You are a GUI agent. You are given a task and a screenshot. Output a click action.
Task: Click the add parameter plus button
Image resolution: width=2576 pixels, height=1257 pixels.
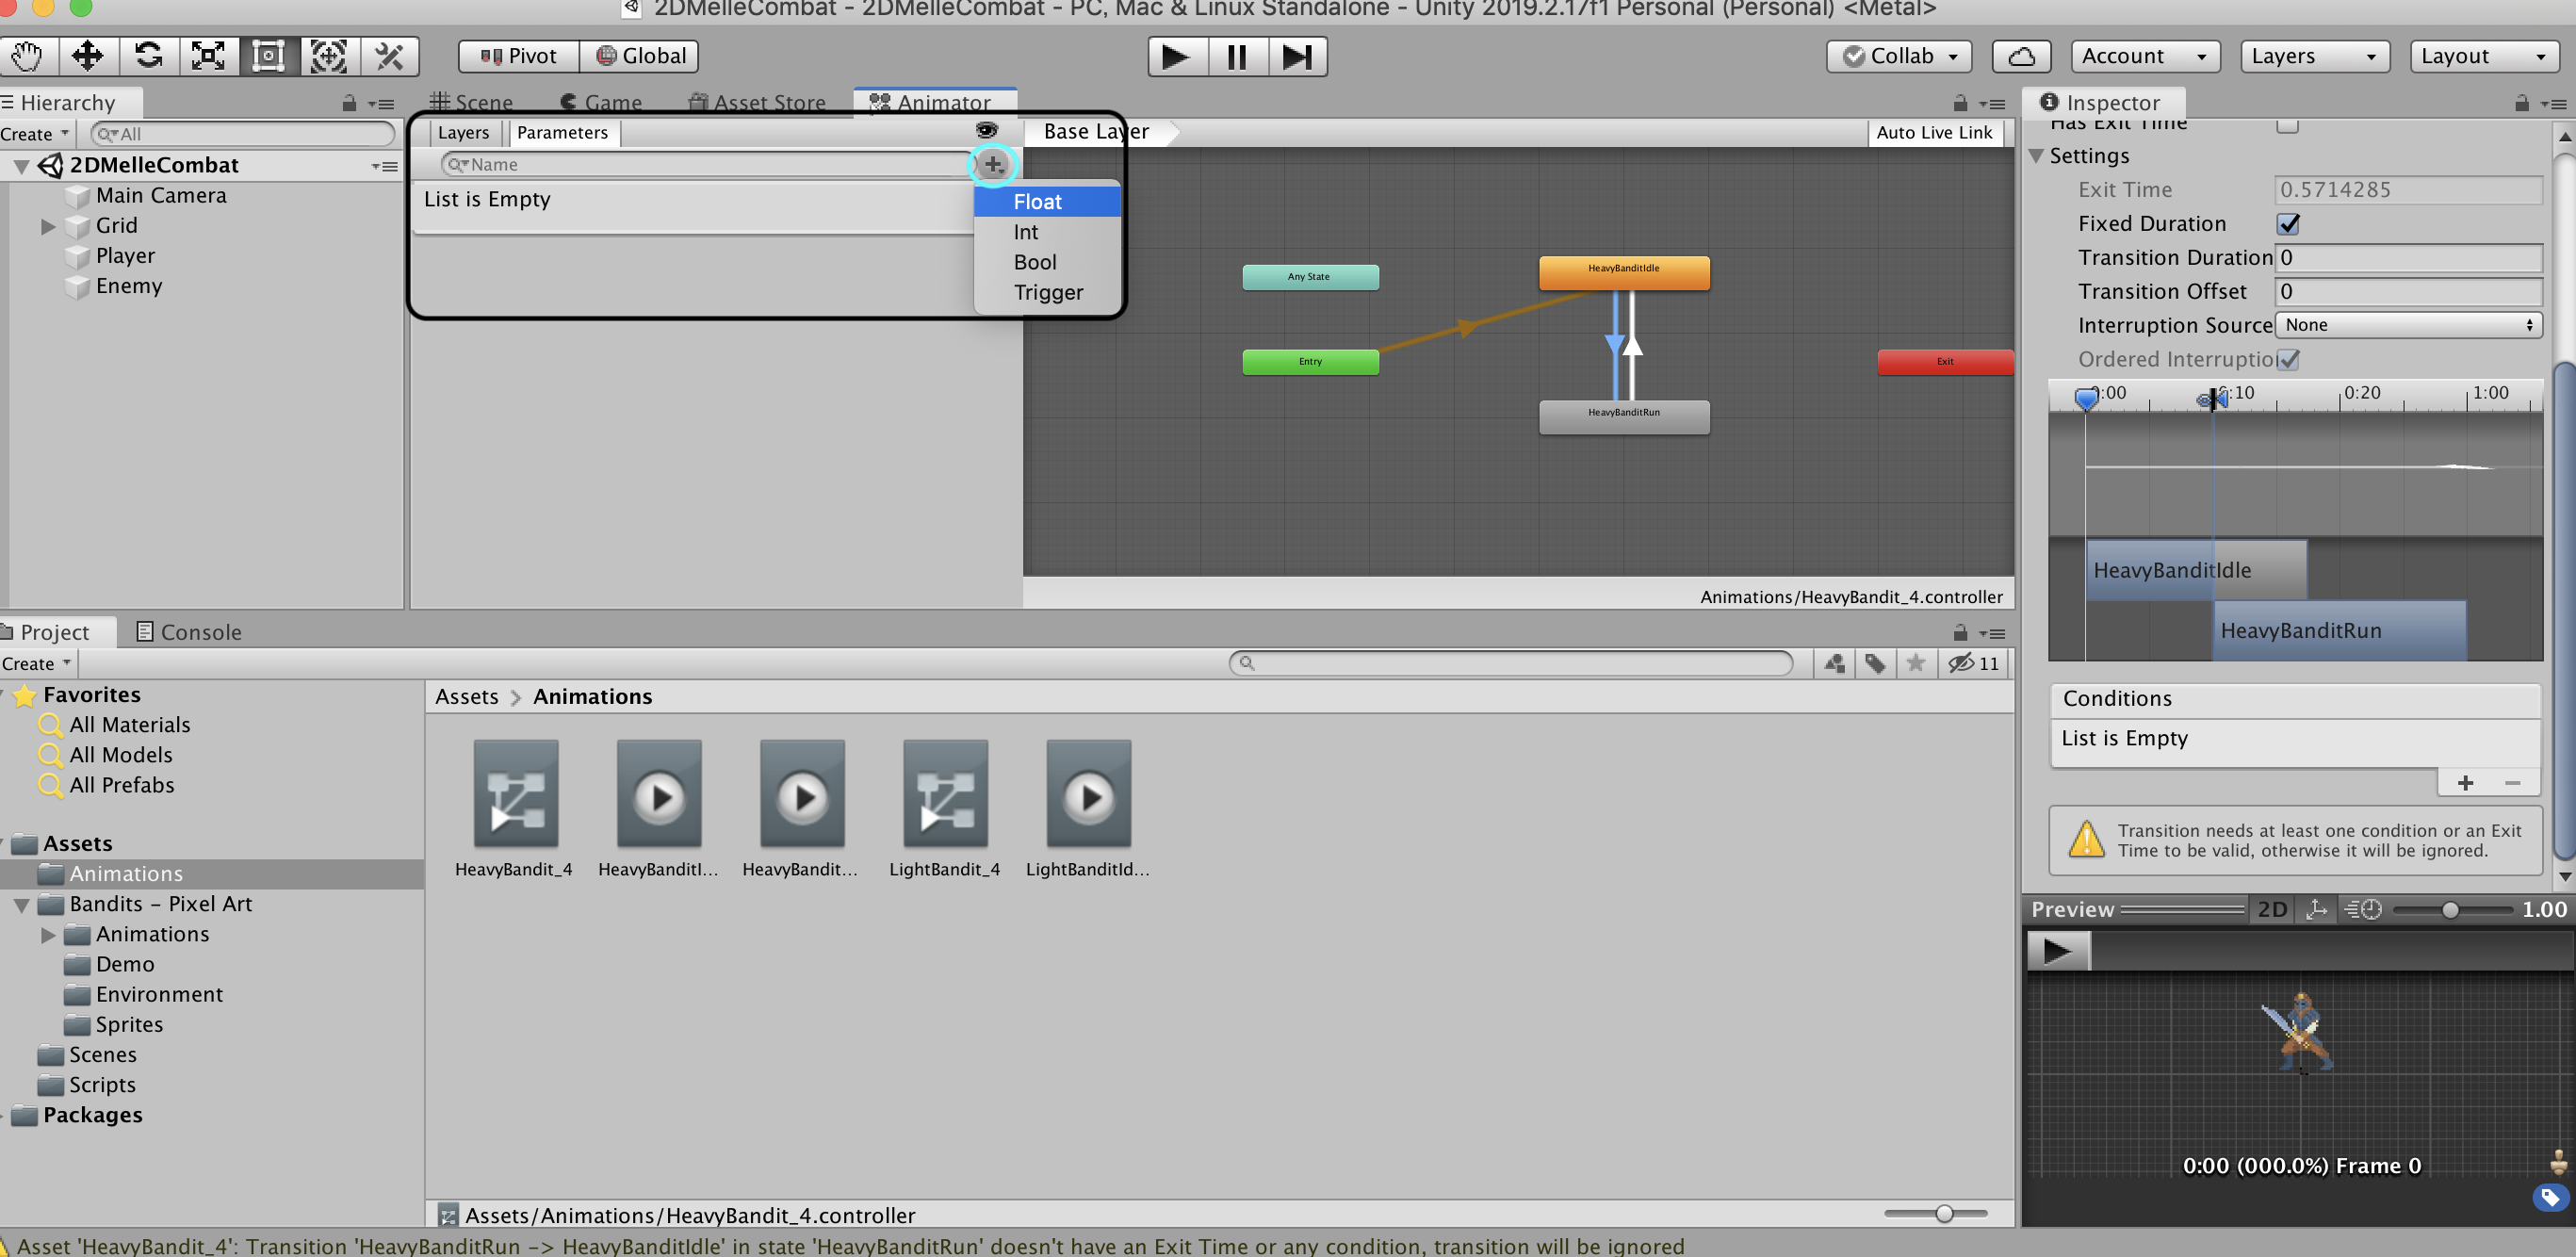point(993,165)
